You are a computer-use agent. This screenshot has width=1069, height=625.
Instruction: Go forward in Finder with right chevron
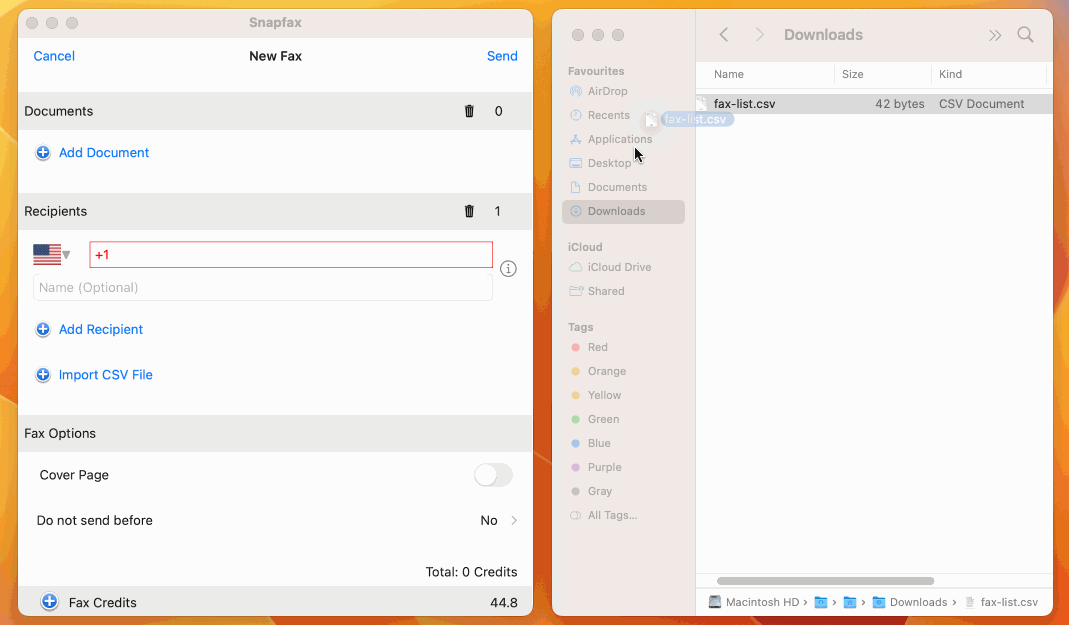click(x=759, y=35)
